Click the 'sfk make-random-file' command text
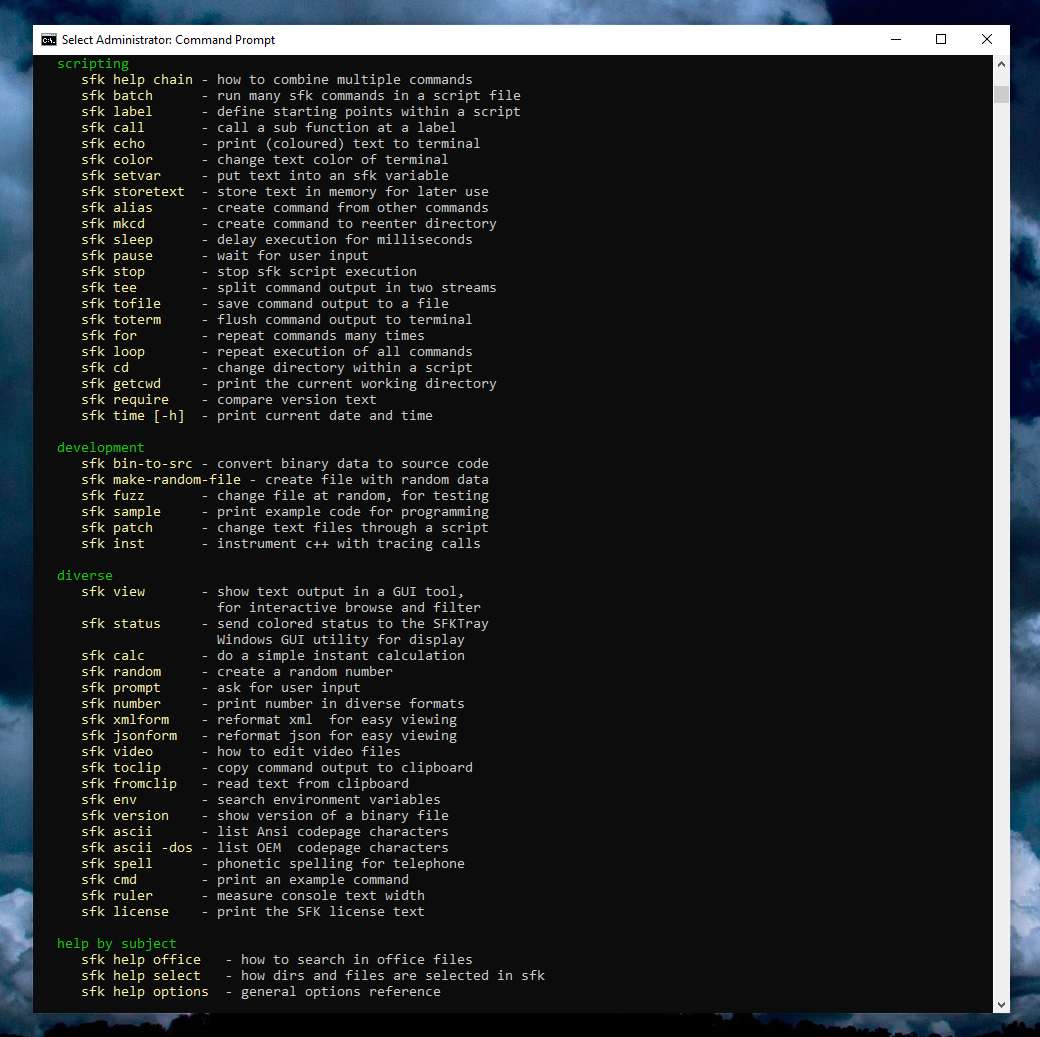The image size is (1040, 1037). click(x=161, y=479)
